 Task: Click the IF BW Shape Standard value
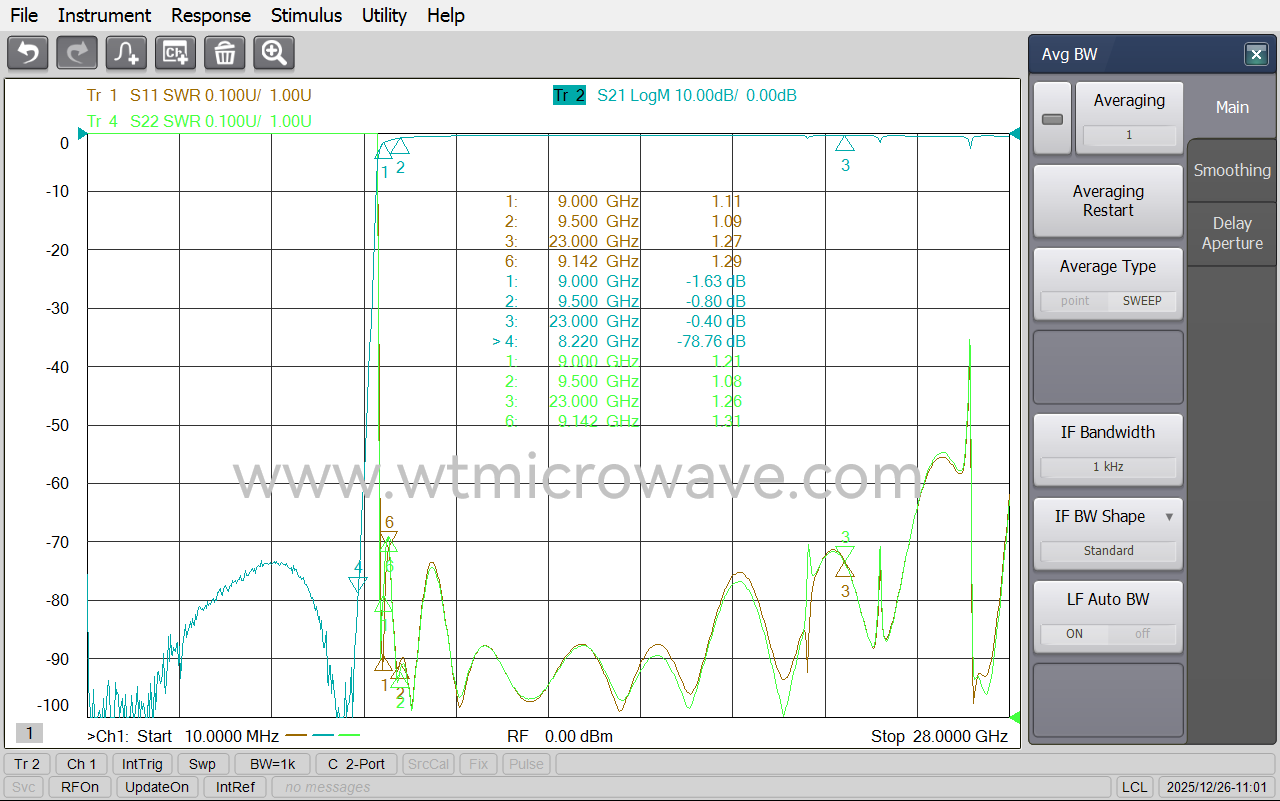[x=1108, y=551]
